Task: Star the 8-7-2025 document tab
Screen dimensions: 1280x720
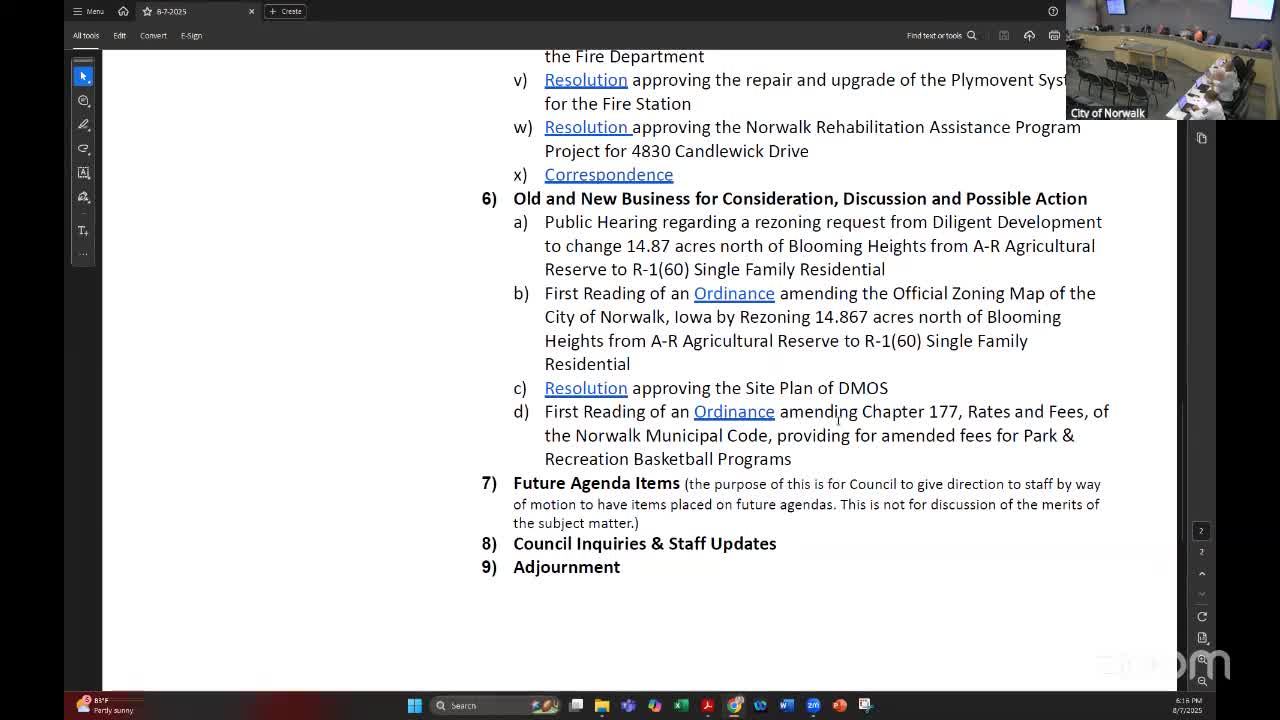Action: click(x=147, y=11)
